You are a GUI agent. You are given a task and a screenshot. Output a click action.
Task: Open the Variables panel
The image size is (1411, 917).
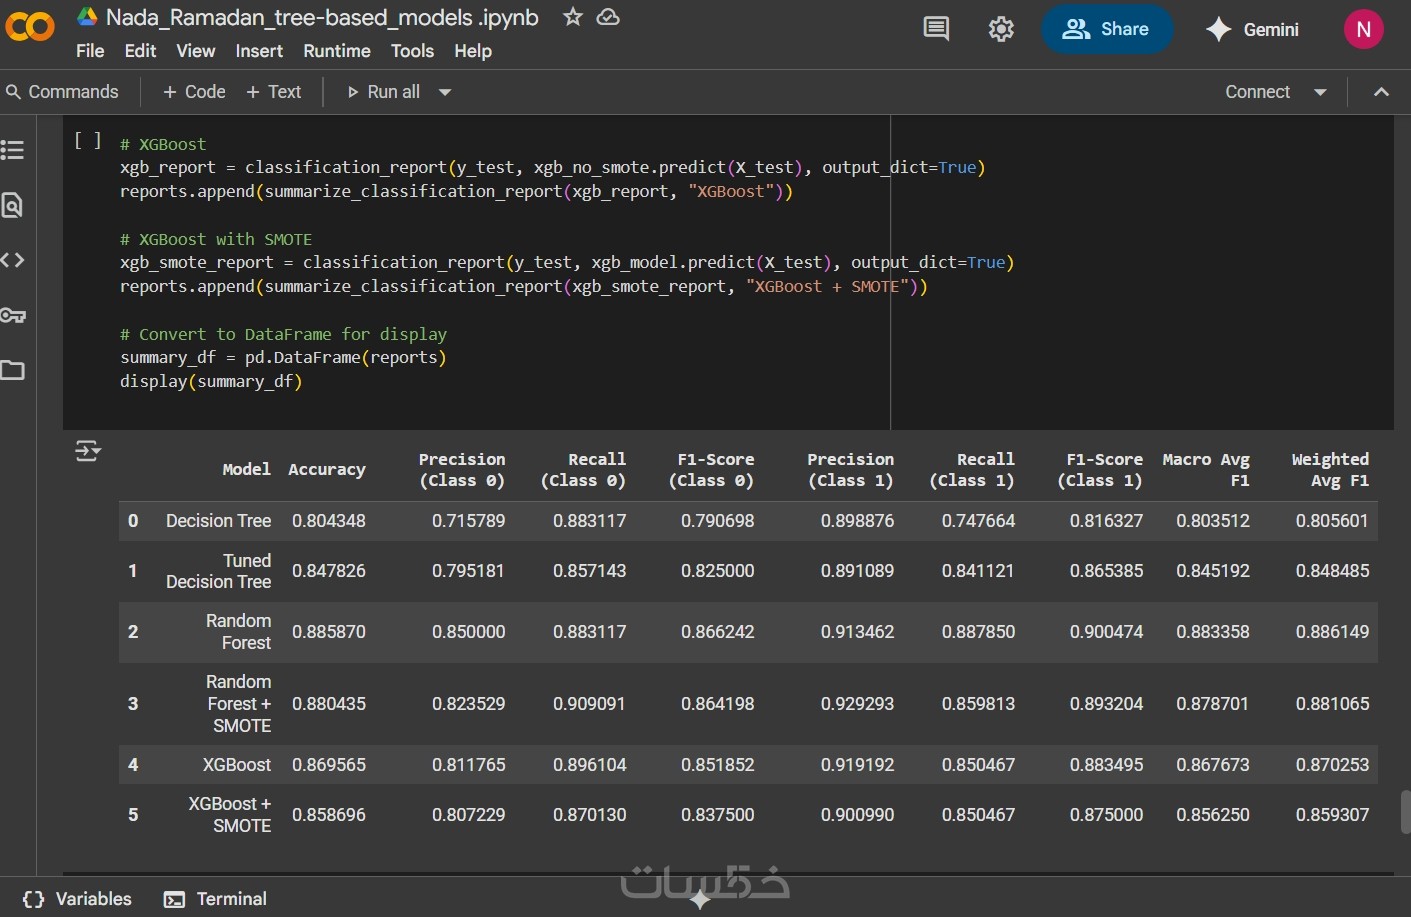[x=77, y=899]
